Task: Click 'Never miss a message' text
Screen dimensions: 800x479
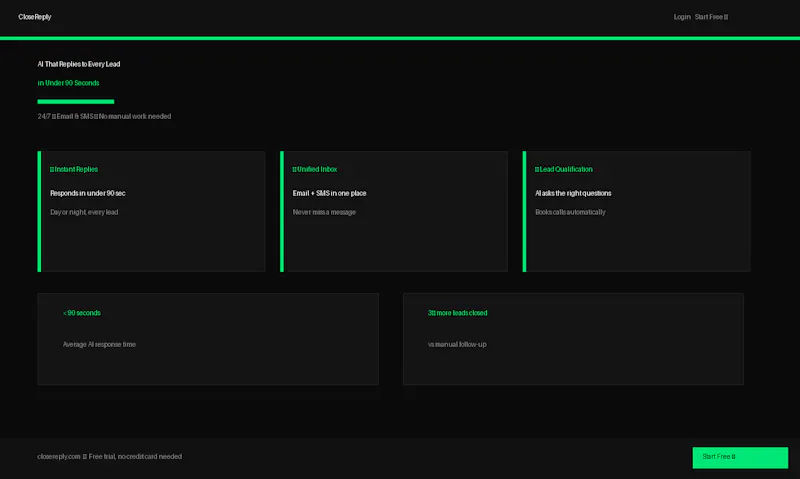Action: [324, 212]
